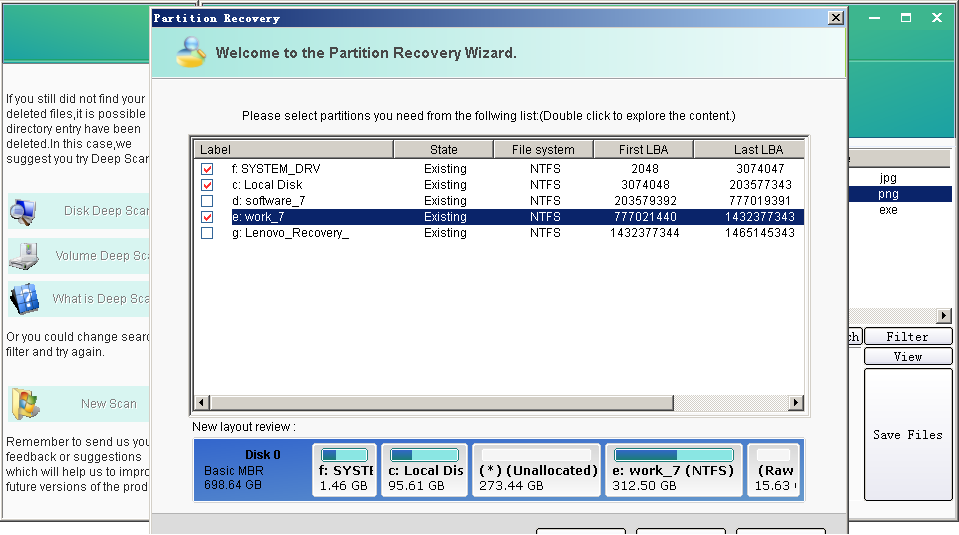The width and height of the screenshot is (959, 535).
Task: Click the What is Deep Scan help icon
Action: pos(24,299)
